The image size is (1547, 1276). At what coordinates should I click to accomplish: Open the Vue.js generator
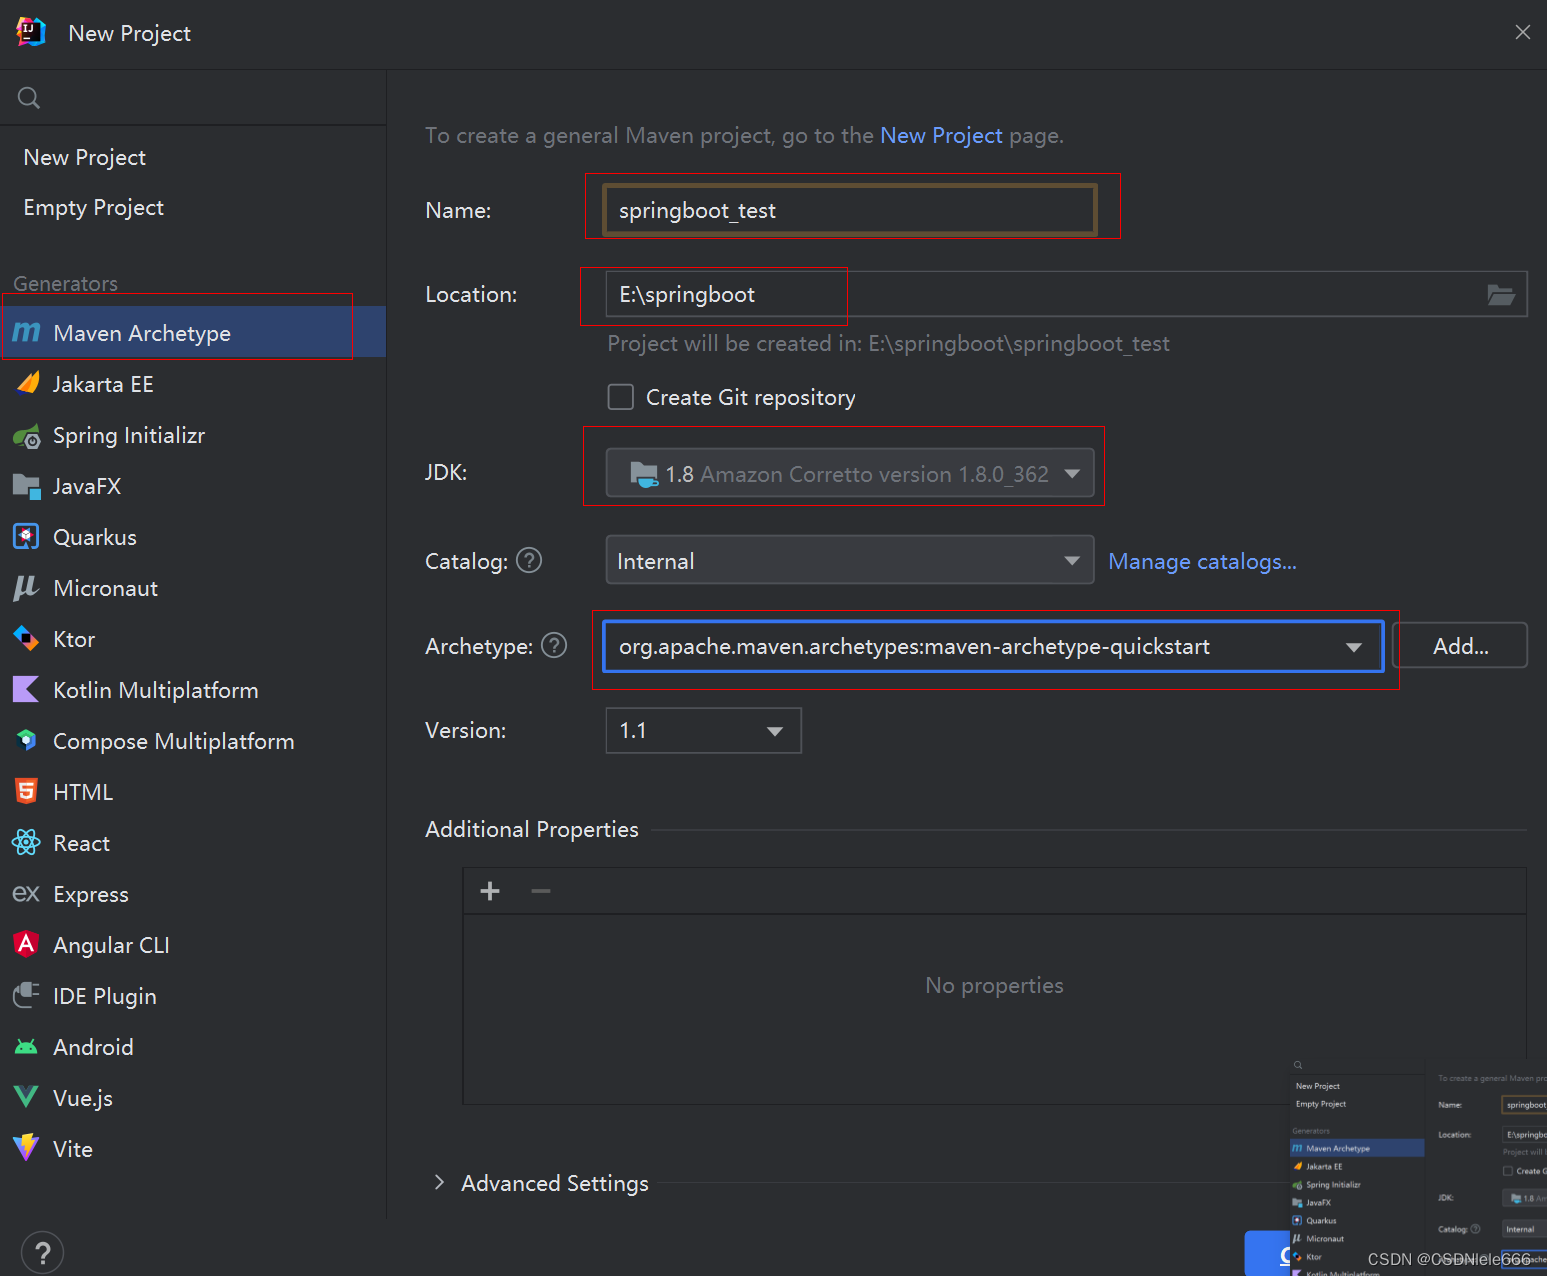tap(83, 1097)
